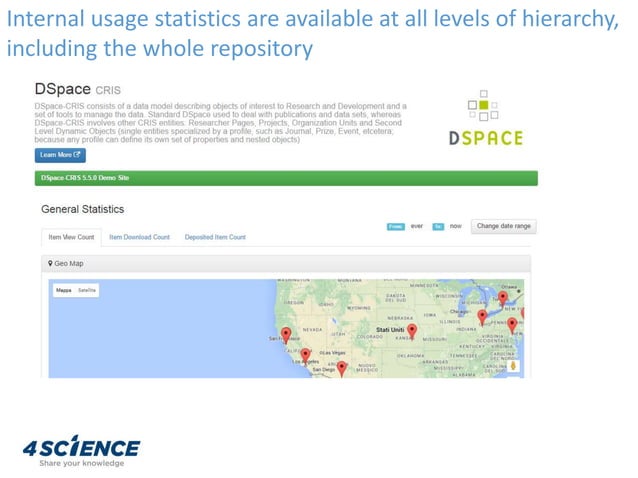Click the Change date range button
The width and height of the screenshot is (638, 478).
click(504, 226)
